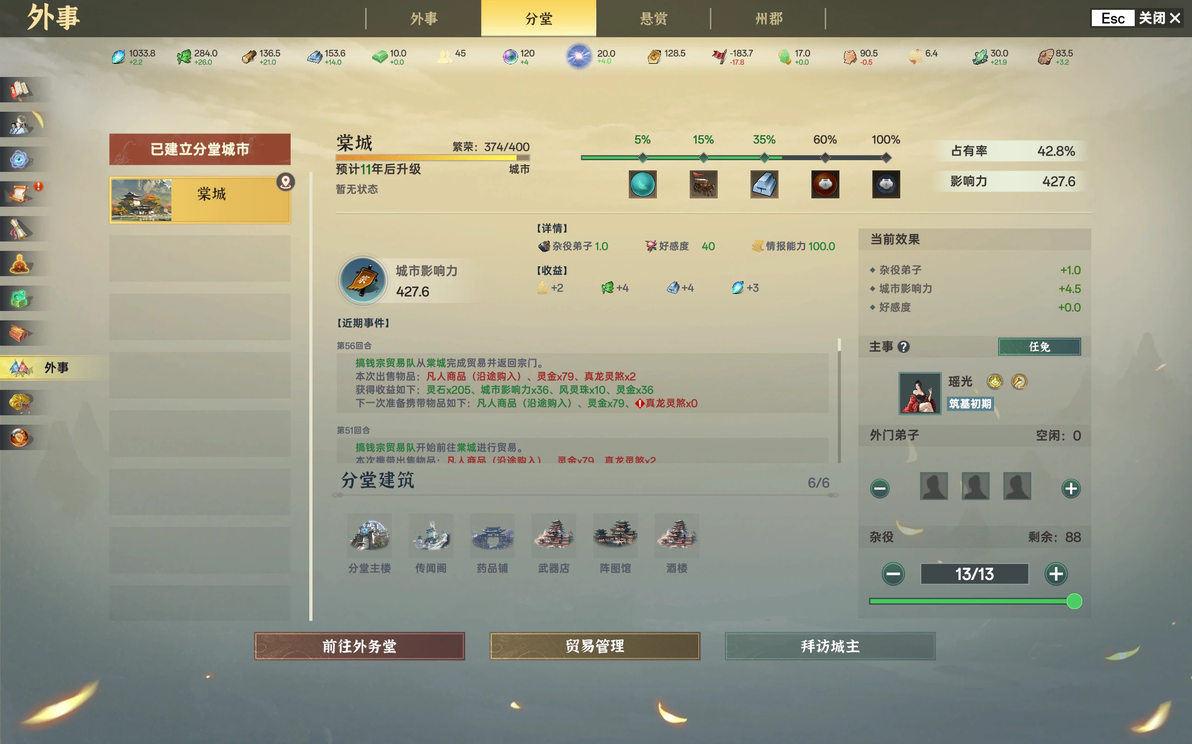Click the 好感度 40 detail

[x=680, y=246]
